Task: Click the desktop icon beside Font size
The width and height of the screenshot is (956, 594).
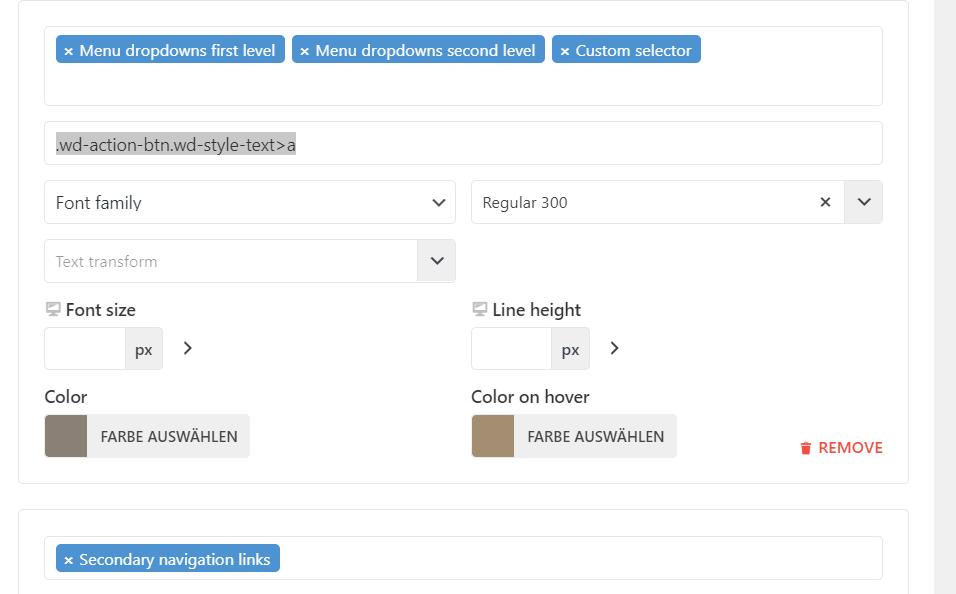Action: [53, 310]
